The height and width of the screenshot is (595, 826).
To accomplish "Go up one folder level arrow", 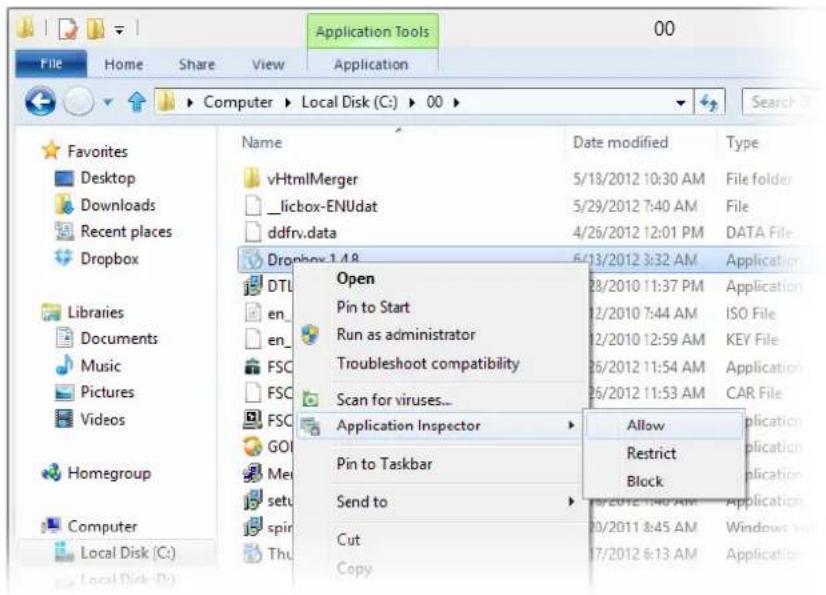I will pyautogui.click(x=137, y=102).
